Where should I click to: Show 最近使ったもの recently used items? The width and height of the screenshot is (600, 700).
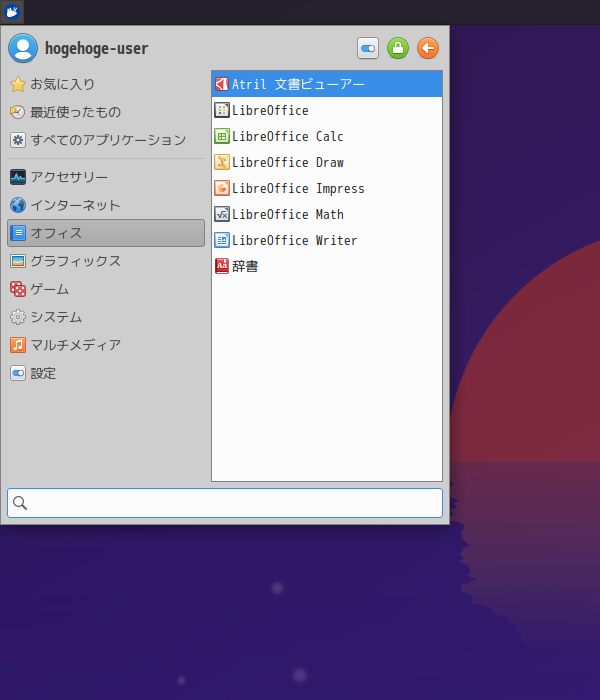click(106, 112)
